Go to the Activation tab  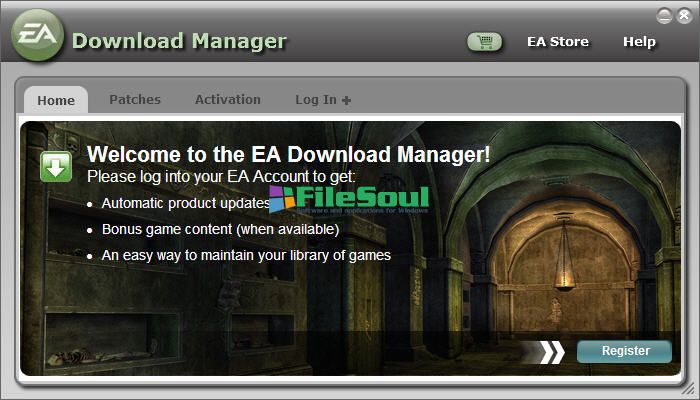228,100
